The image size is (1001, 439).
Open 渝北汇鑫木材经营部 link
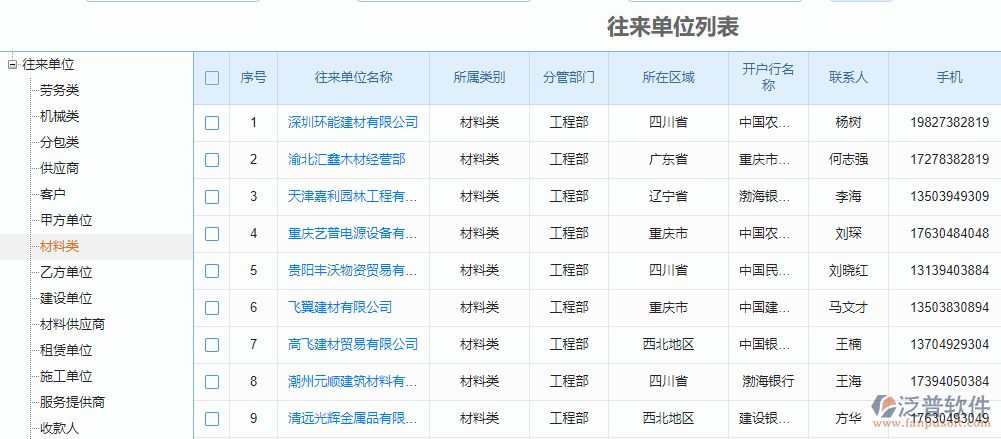coord(346,160)
